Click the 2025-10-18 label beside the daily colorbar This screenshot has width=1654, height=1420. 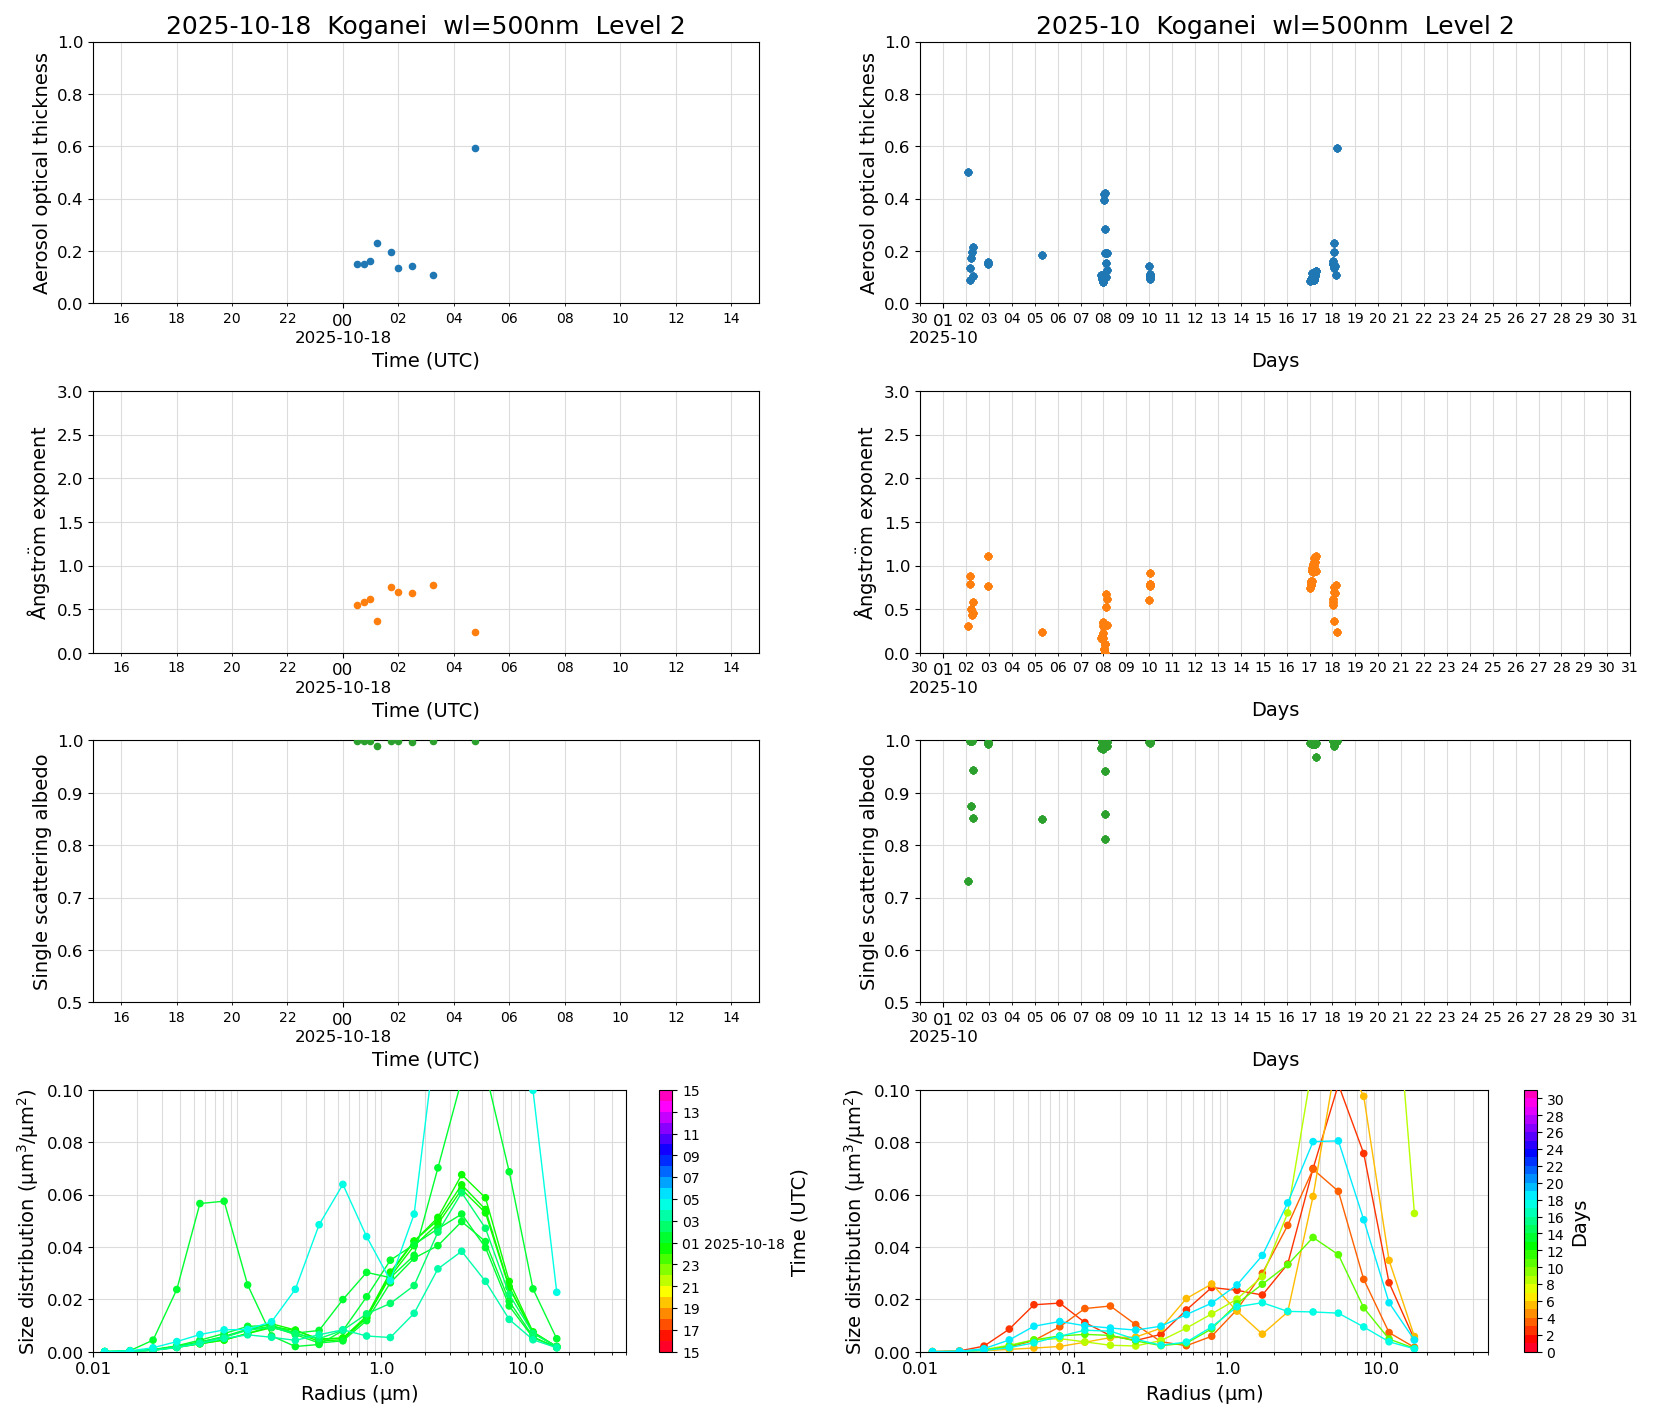(x=744, y=1244)
